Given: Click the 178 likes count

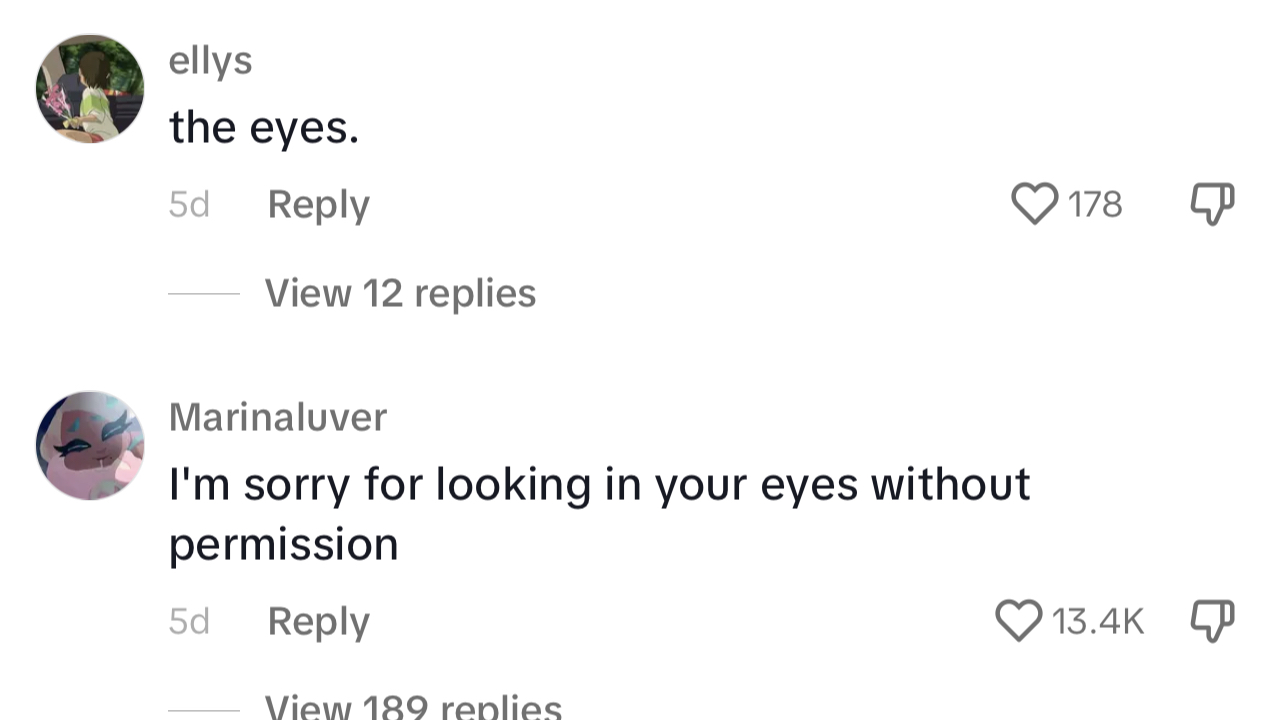Looking at the screenshot, I should (1095, 205).
